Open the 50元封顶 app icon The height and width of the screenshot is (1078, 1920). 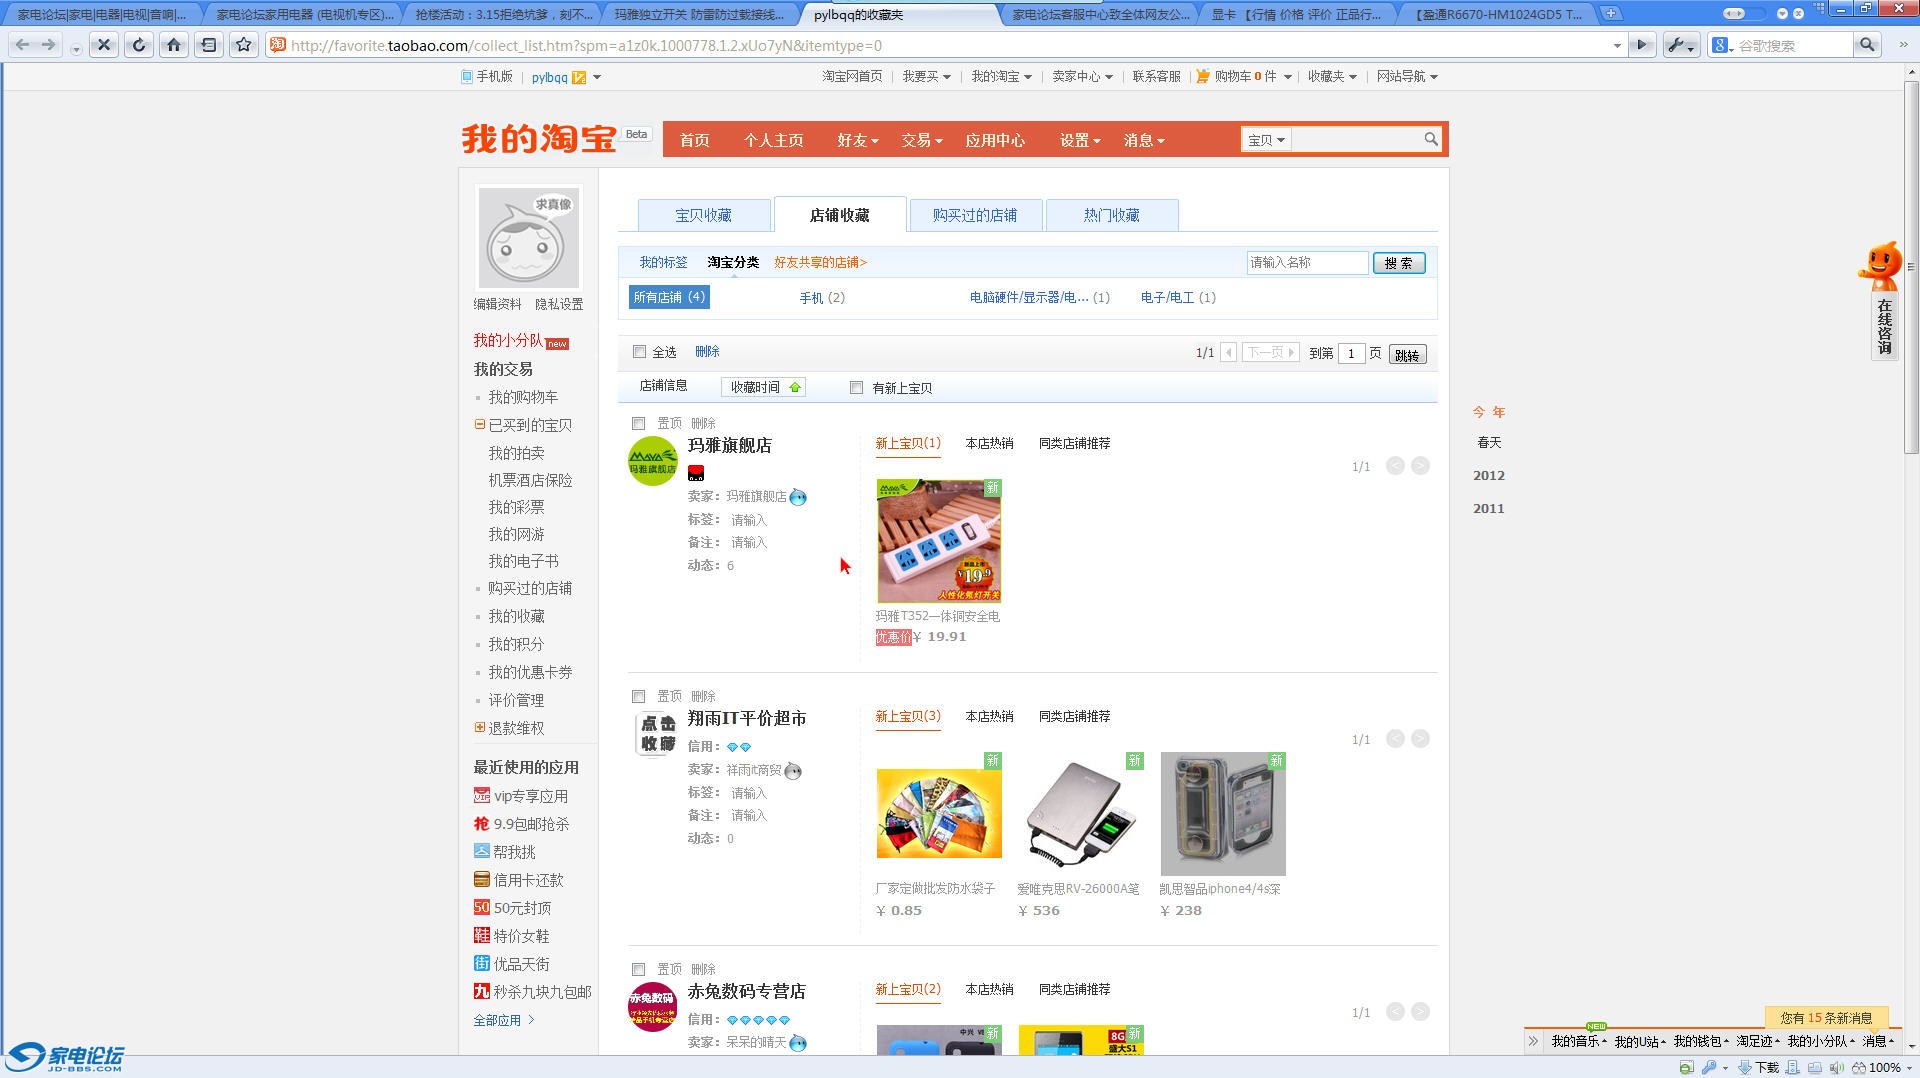[481, 908]
